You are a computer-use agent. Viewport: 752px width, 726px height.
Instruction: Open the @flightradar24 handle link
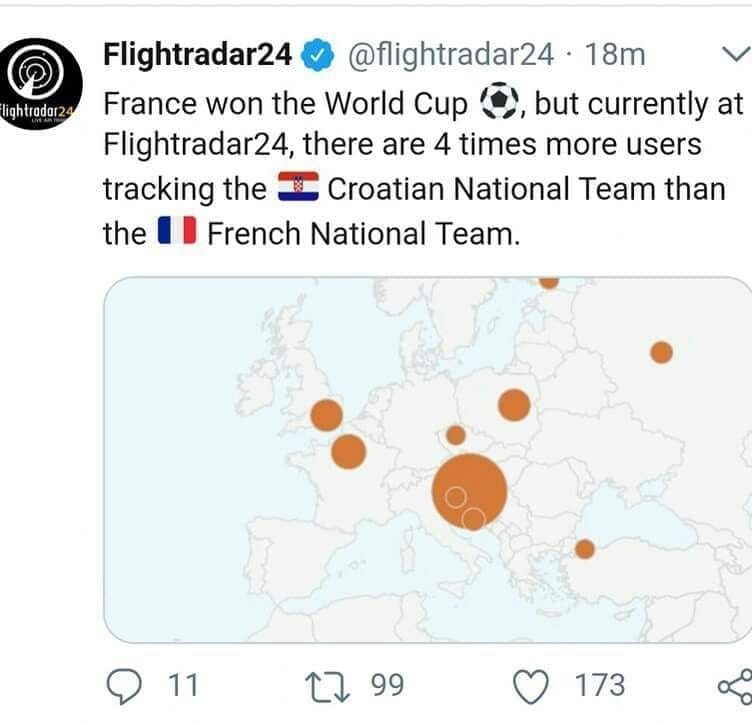[x=449, y=55]
